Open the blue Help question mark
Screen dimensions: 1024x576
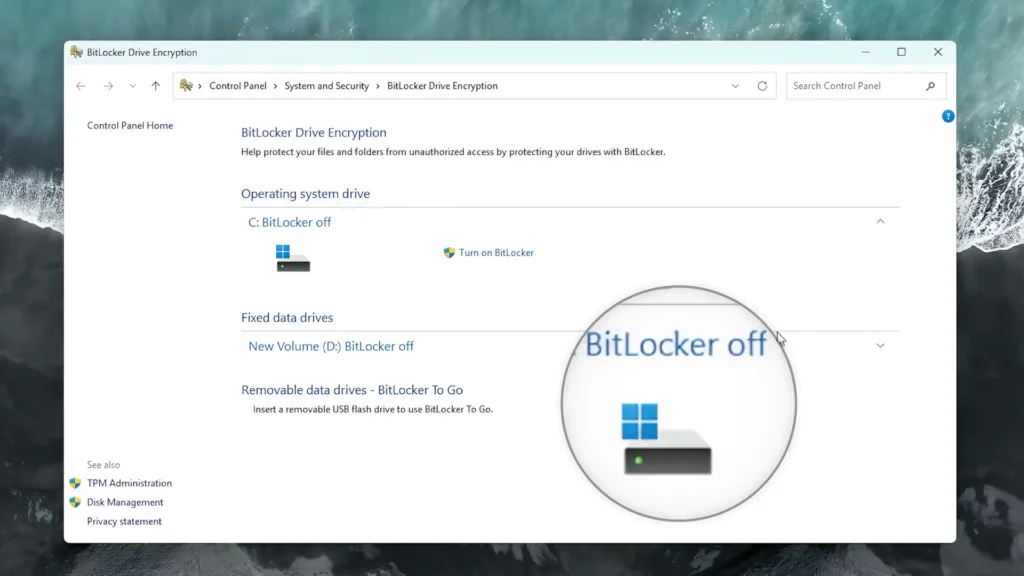click(x=948, y=116)
